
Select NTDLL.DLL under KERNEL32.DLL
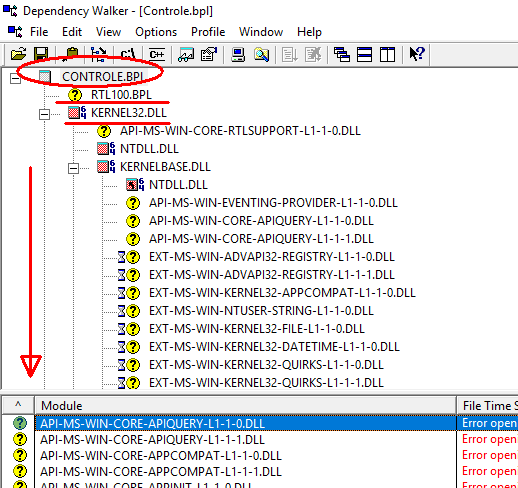pos(149,149)
